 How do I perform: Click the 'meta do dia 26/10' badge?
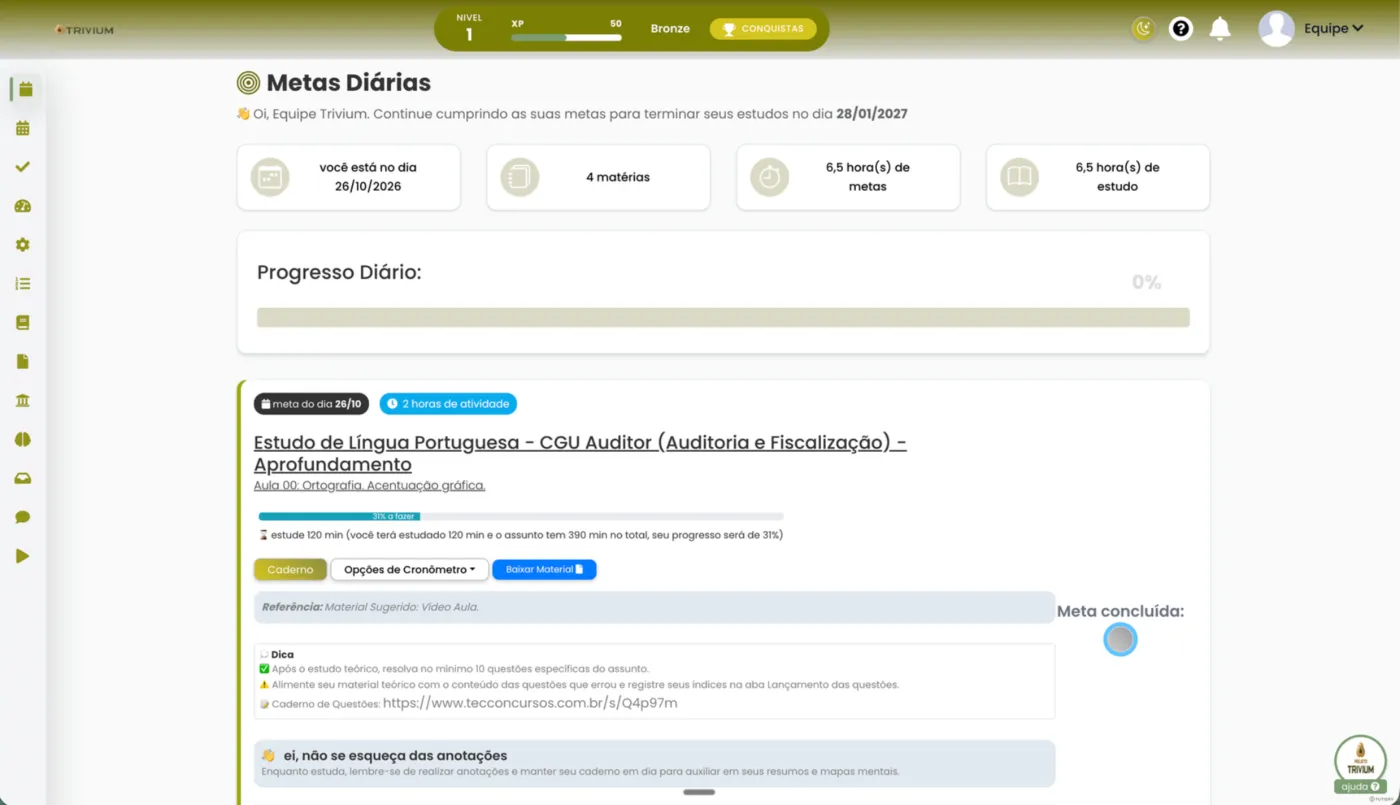click(x=311, y=404)
